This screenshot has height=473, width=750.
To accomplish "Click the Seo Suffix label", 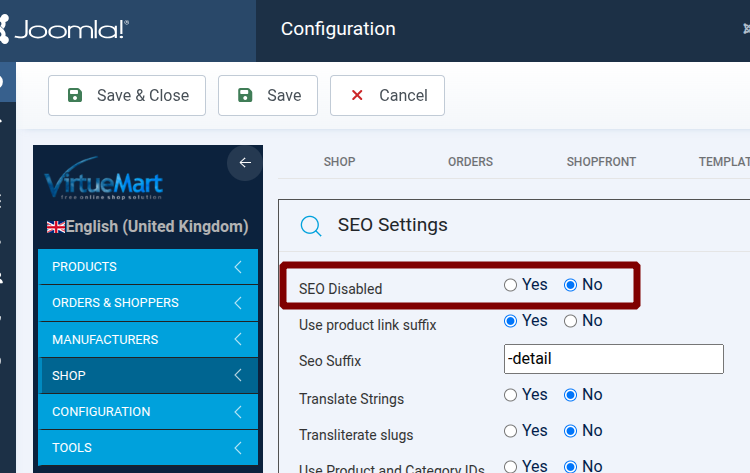I will click(330, 361).
